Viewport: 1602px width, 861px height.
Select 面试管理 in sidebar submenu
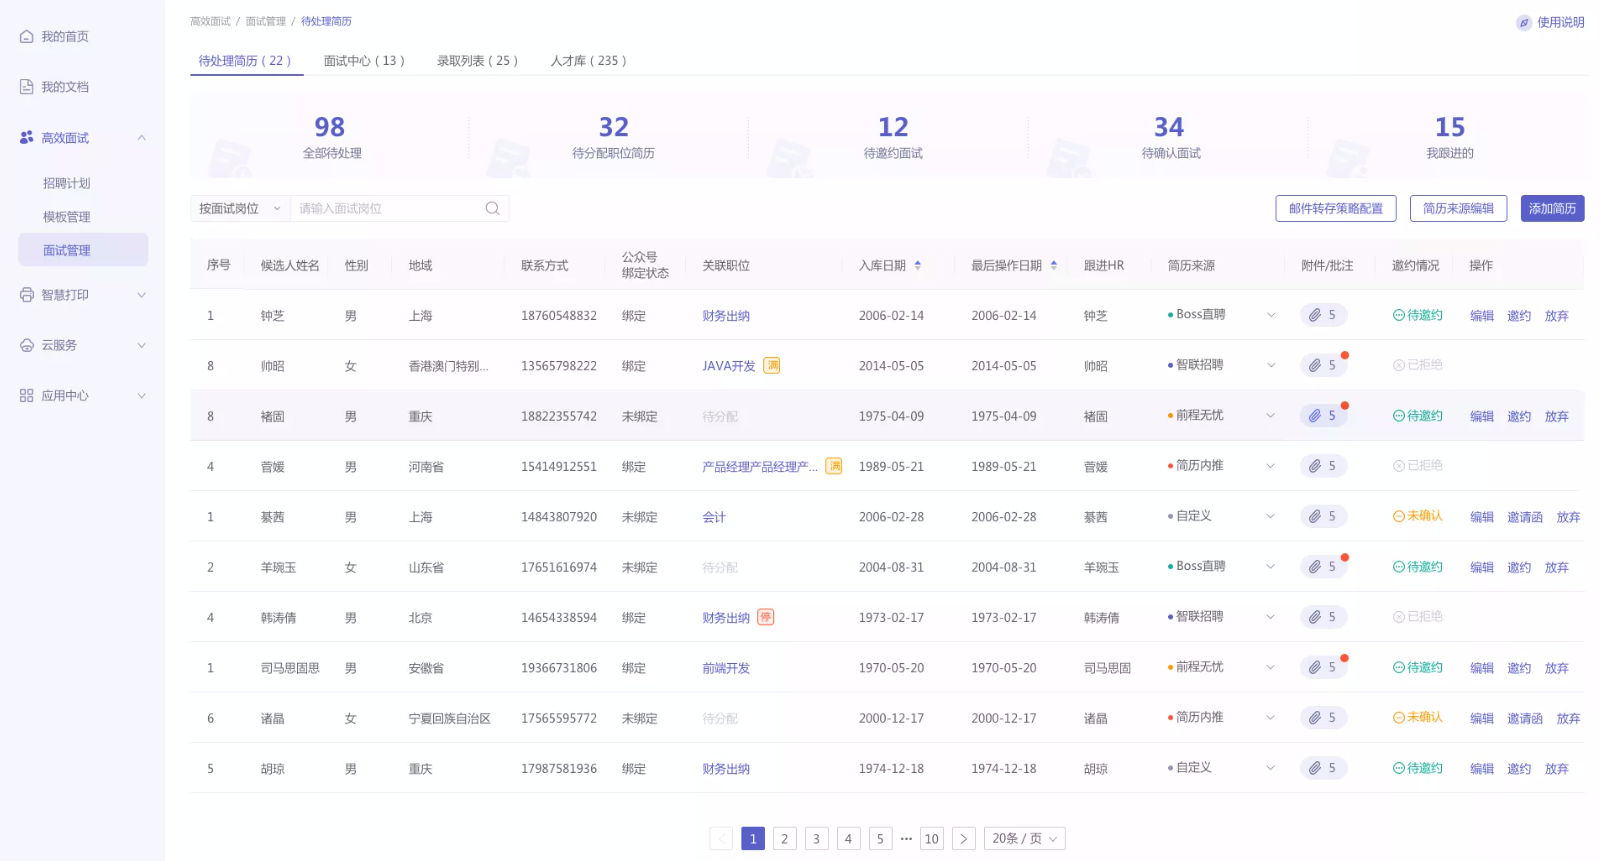coord(83,250)
